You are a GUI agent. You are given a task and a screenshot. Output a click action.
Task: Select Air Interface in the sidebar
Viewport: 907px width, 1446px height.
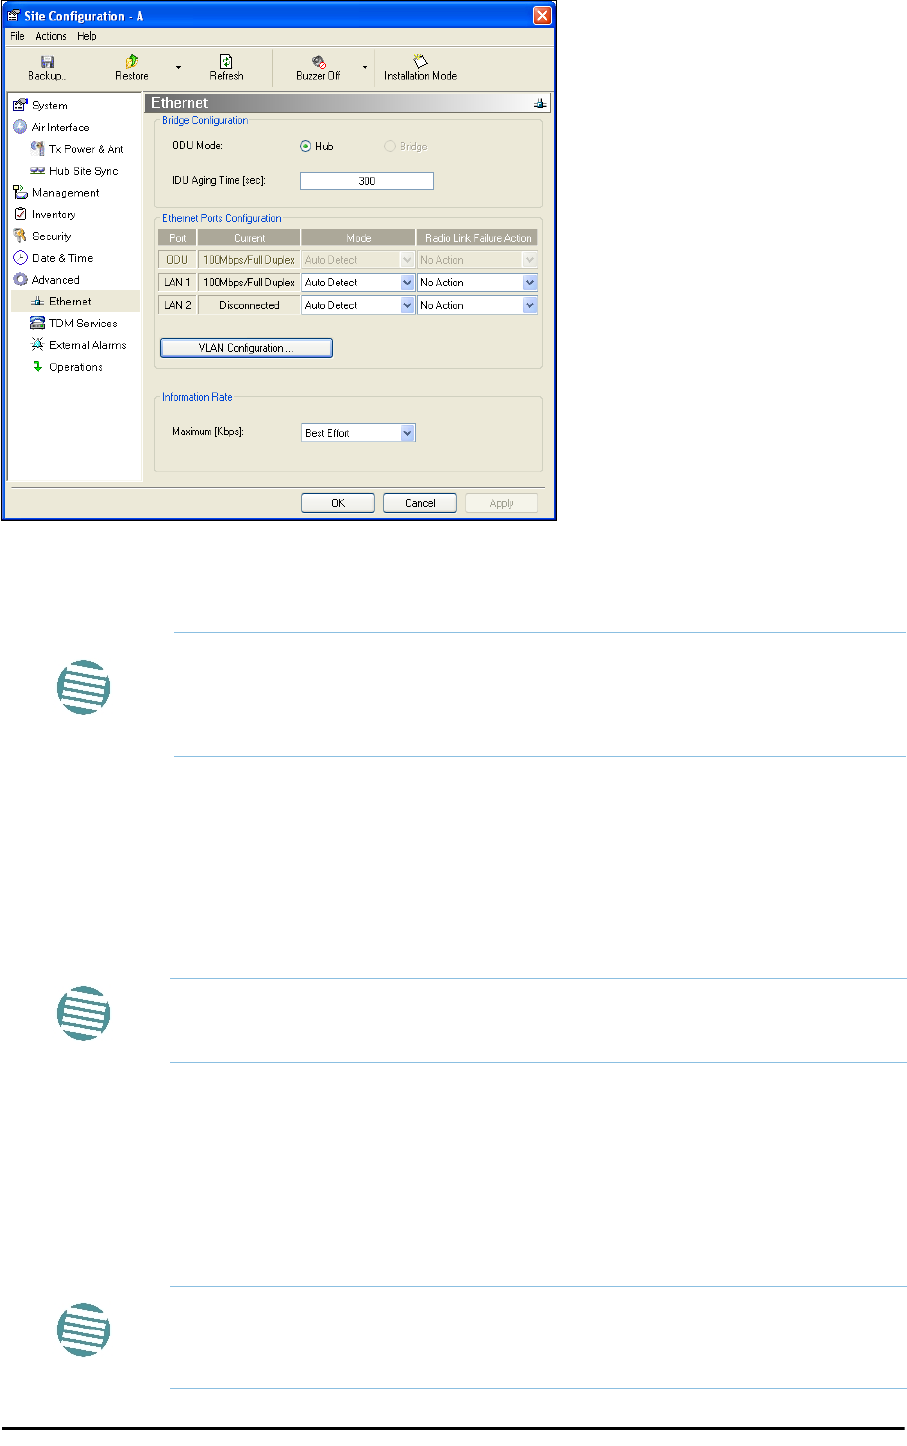60,127
